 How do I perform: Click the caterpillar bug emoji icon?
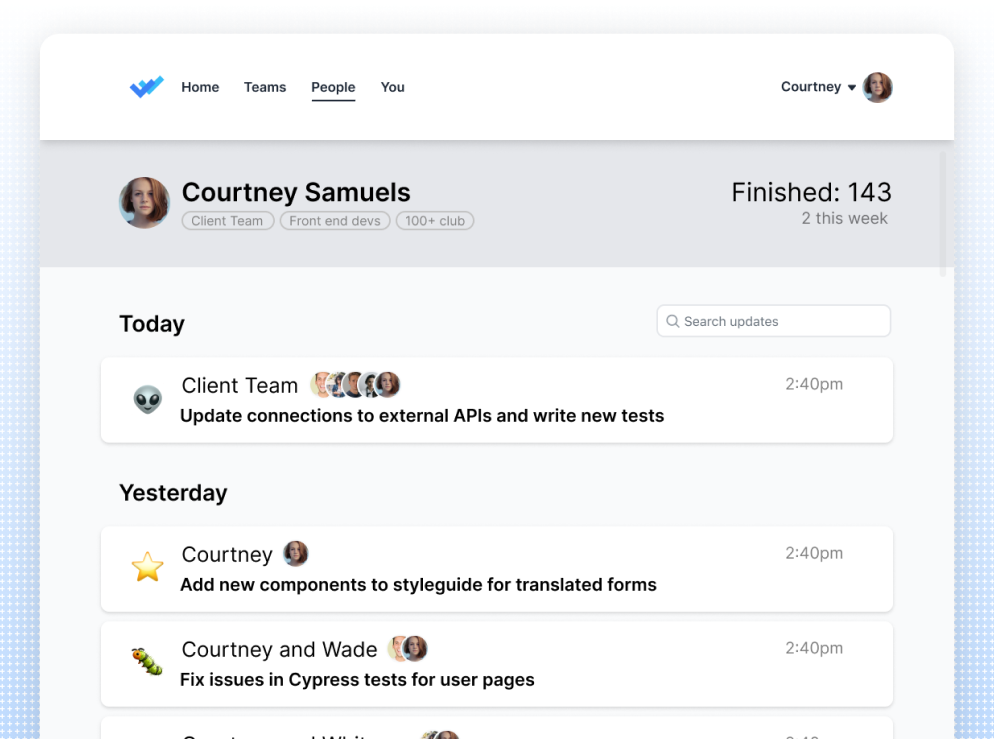click(147, 661)
